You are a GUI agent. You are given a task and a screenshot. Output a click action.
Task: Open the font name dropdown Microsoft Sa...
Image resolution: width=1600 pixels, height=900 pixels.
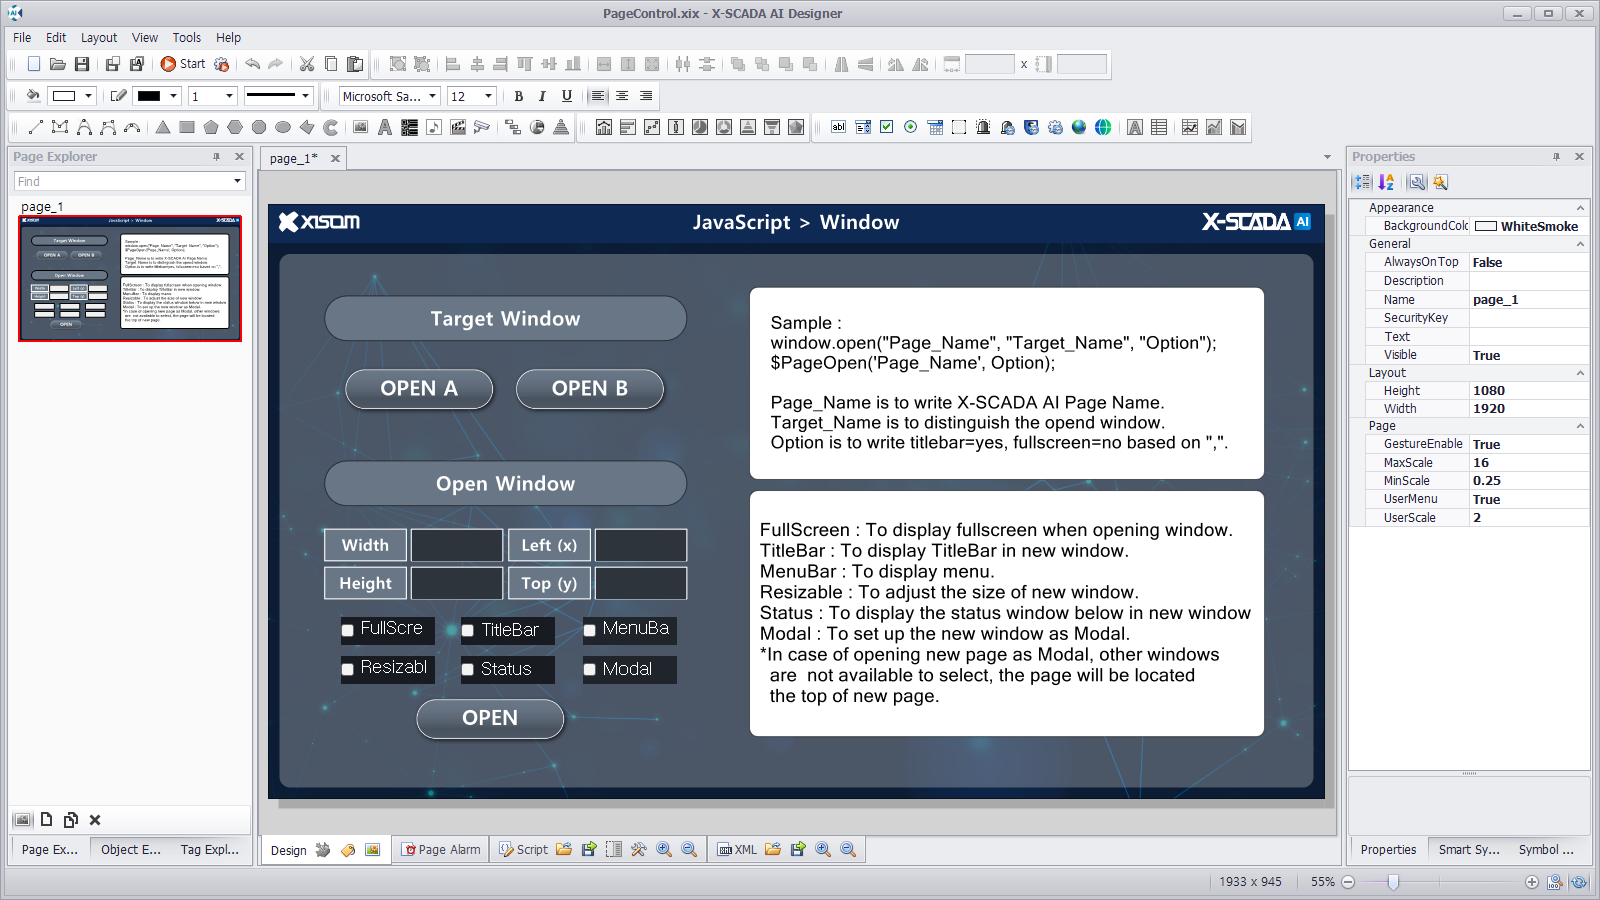coord(433,96)
